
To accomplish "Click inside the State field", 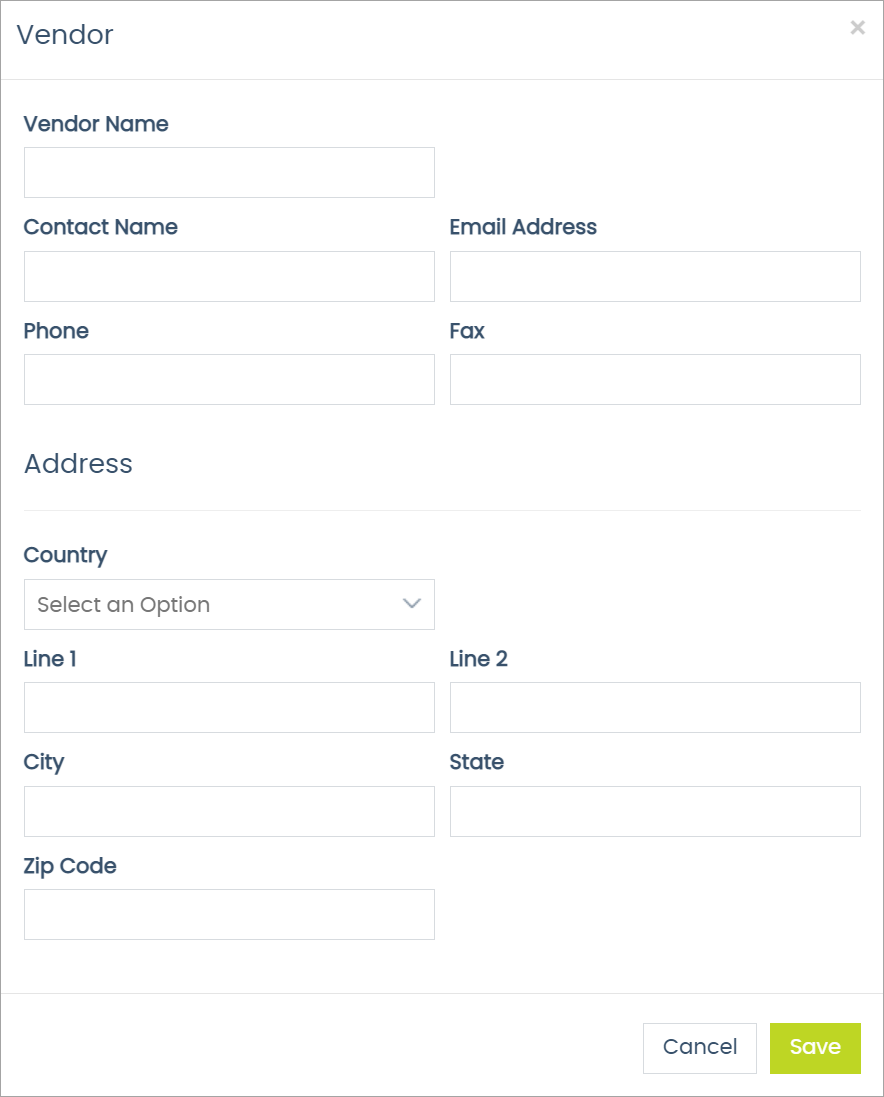I will pyautogui.click(x=655, y=811).
